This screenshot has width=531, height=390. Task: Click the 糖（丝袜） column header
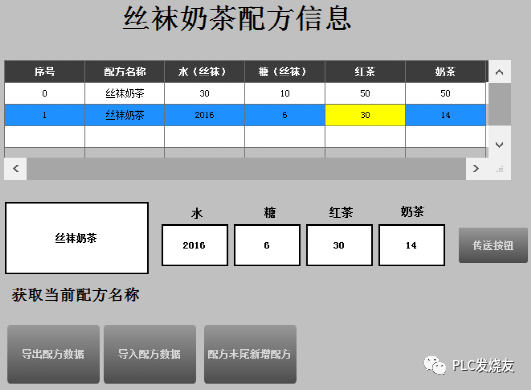click(x=284, y=72)
